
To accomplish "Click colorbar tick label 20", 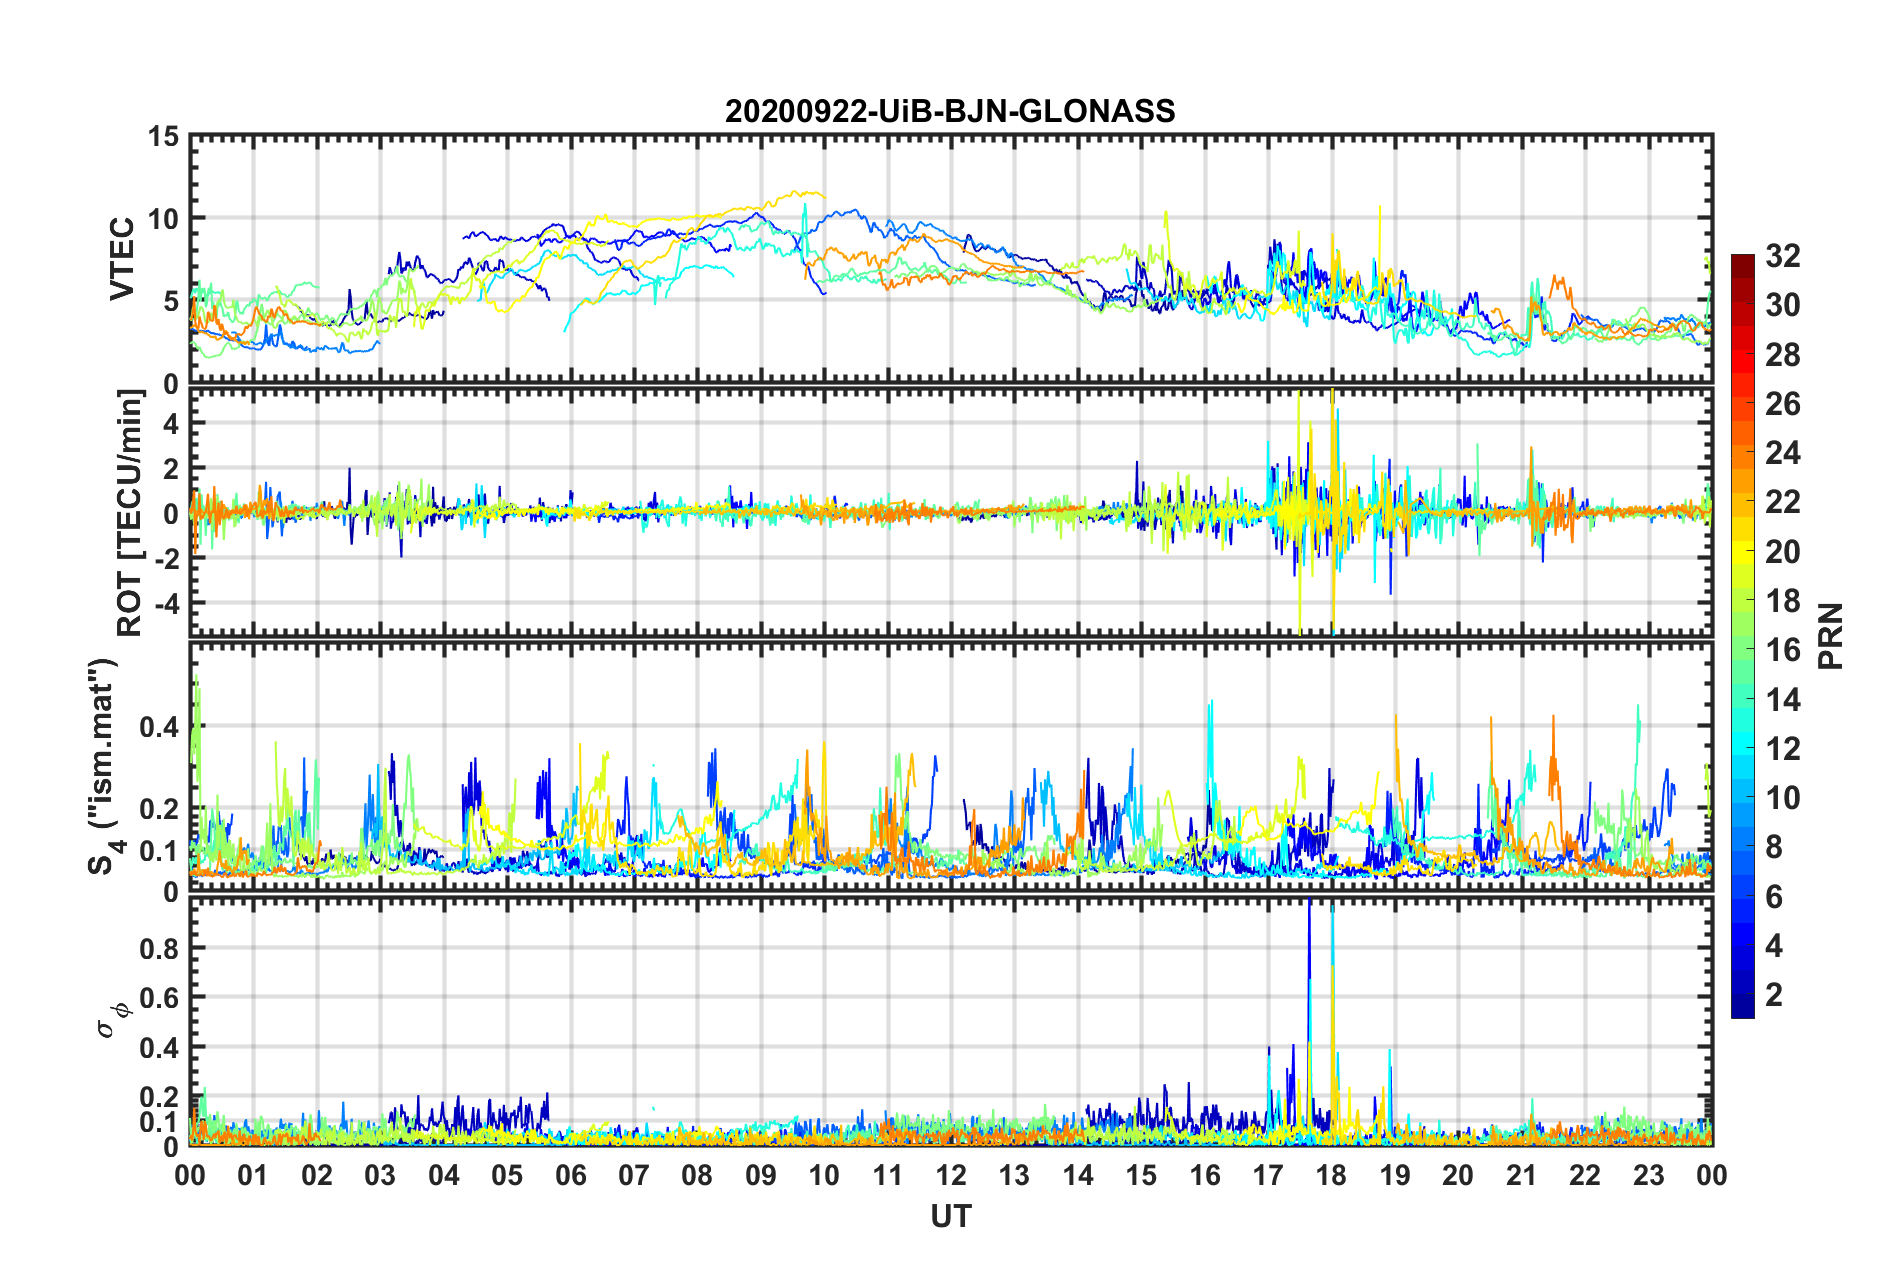I will (x=1782, y=552).
